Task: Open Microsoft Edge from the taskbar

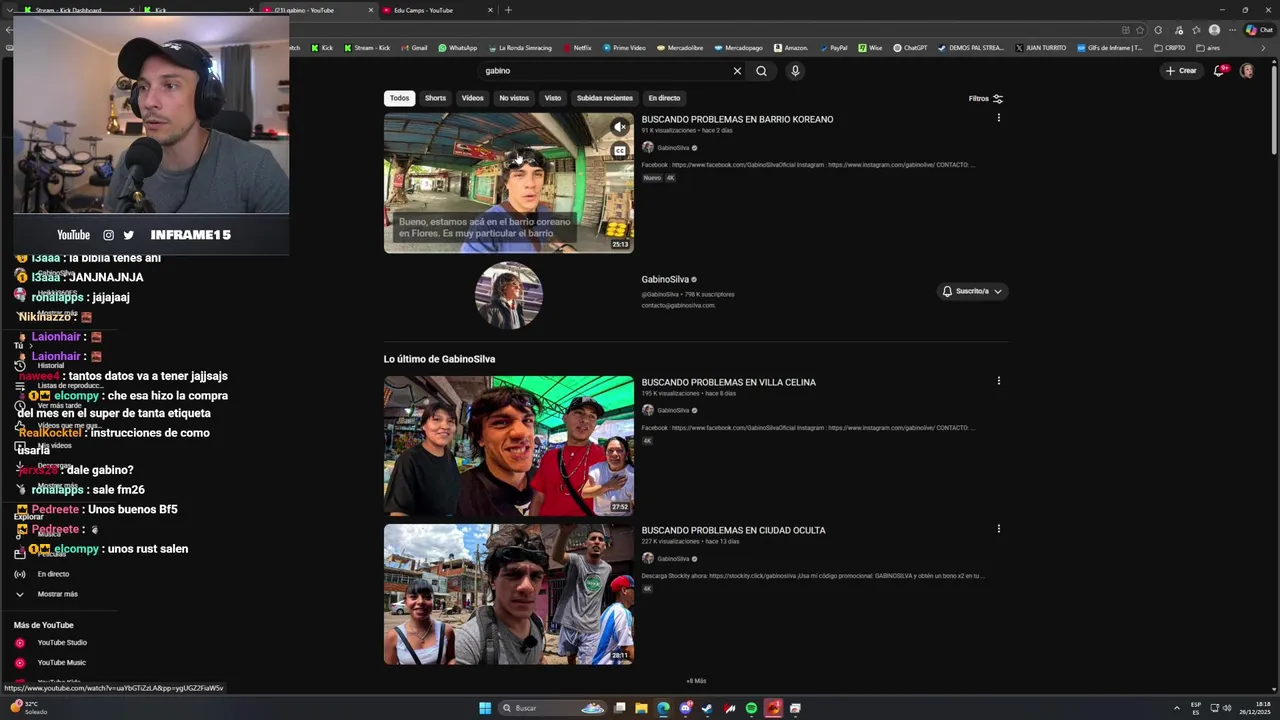Action: [x=663, y=708]
